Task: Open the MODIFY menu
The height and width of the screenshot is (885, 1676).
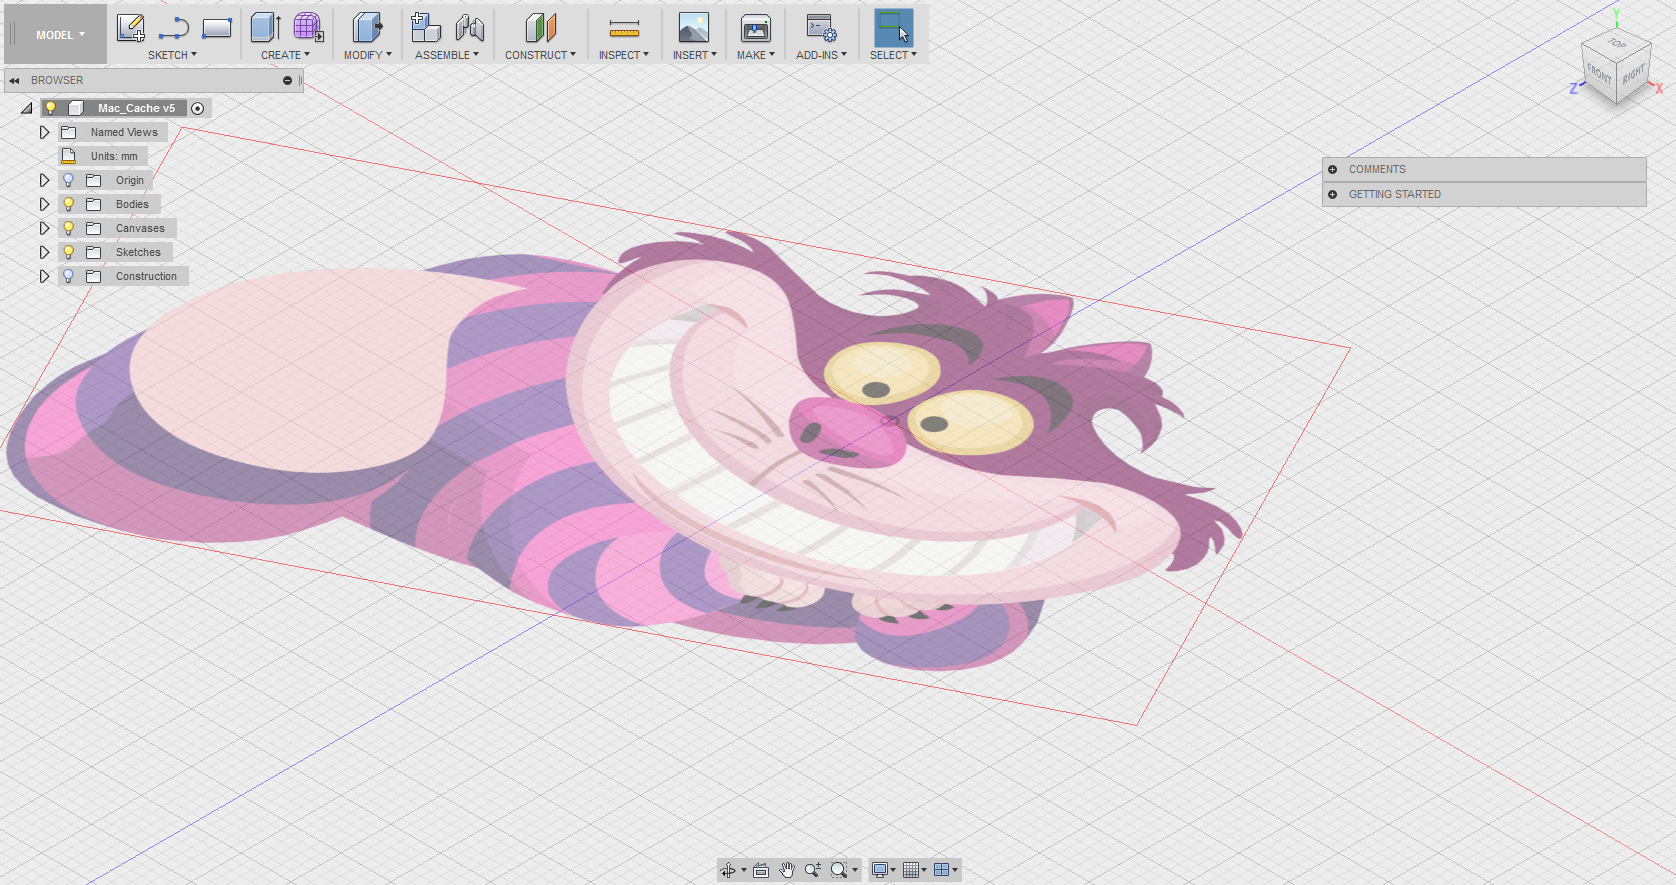Action: point(367,55)
